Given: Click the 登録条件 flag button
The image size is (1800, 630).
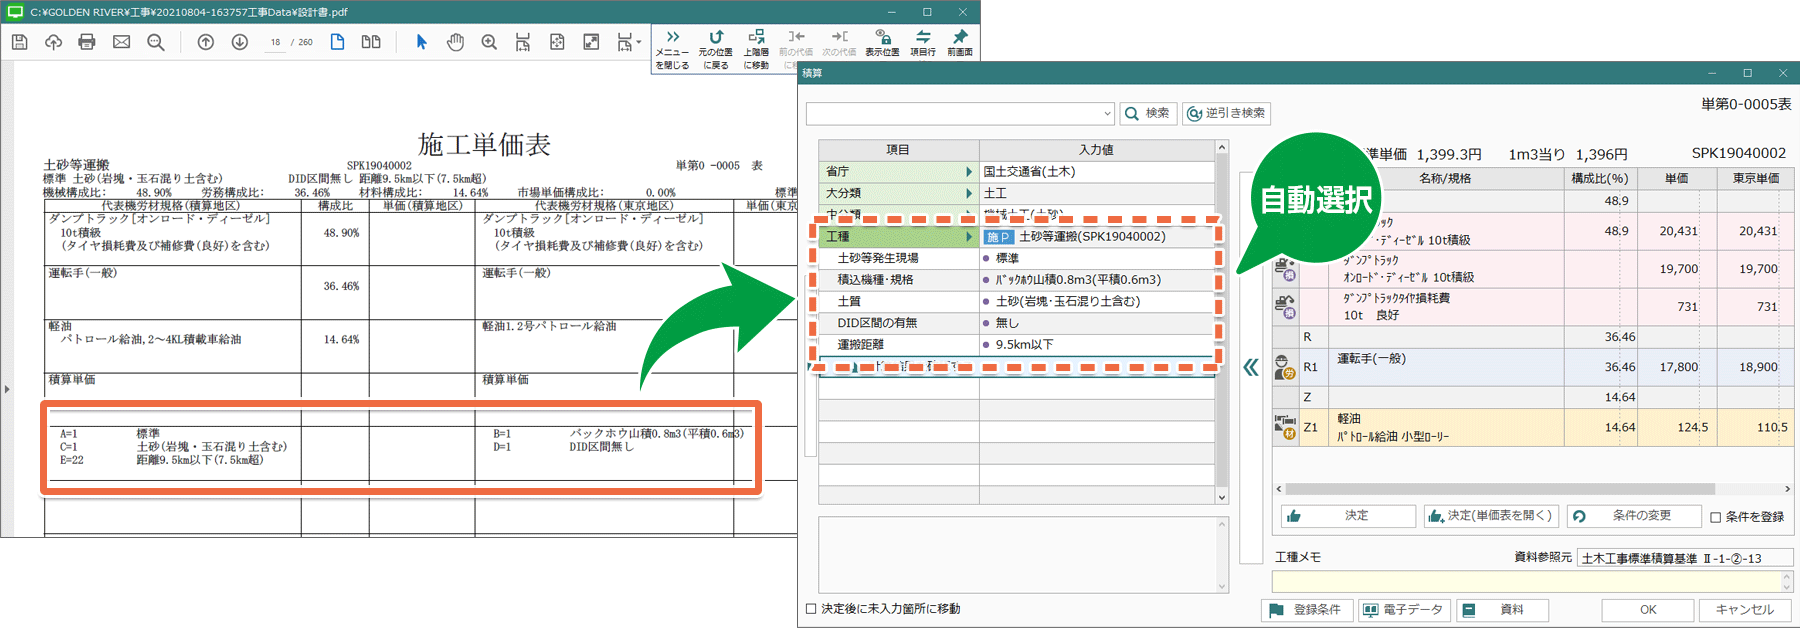Looking at the screenshot, I should click(x=1307, y=610).
